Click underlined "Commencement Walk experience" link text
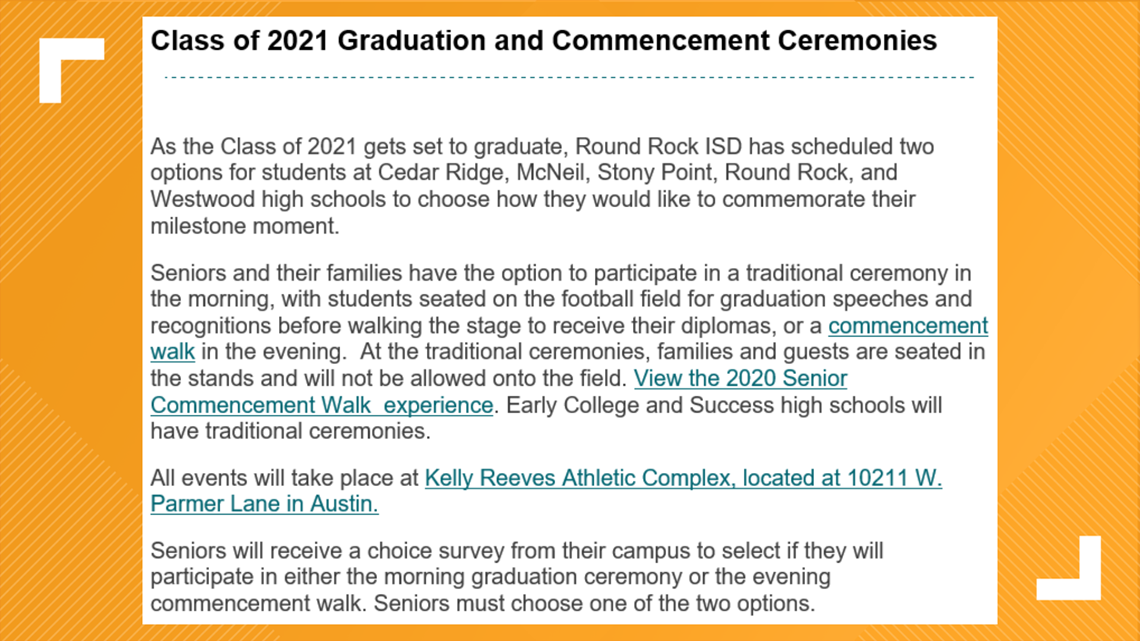The image size is (1140, 641). 321,405
